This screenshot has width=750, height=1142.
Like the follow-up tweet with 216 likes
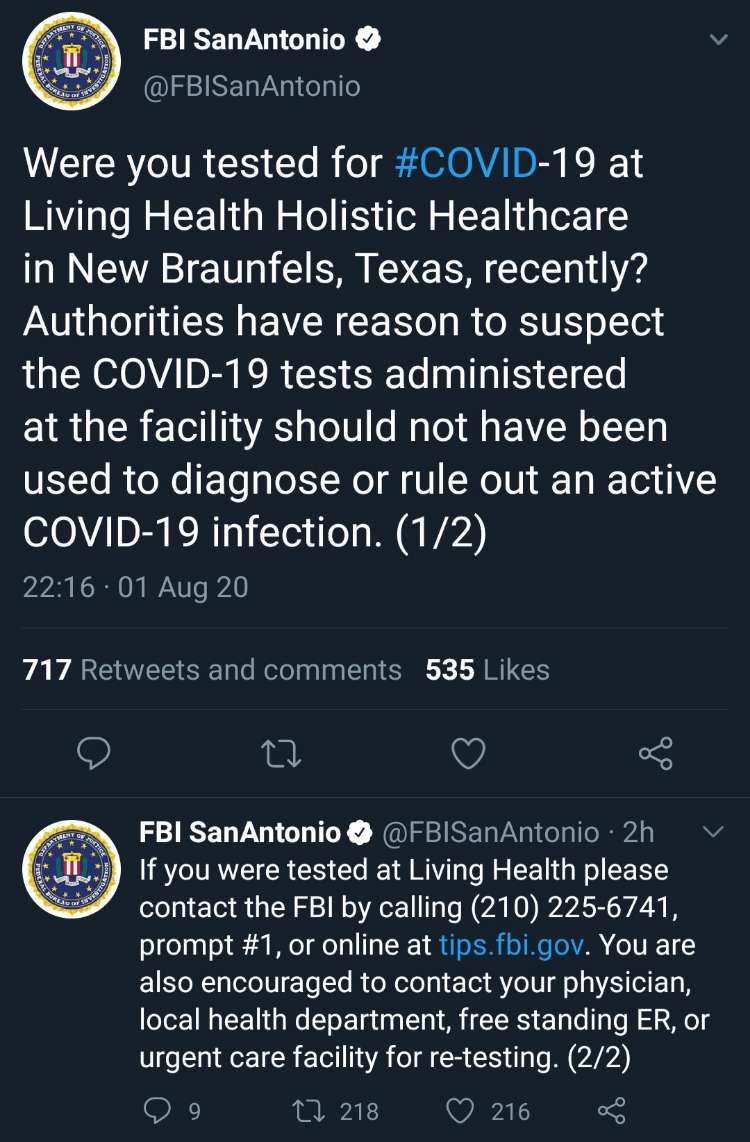pos(460,1111)
